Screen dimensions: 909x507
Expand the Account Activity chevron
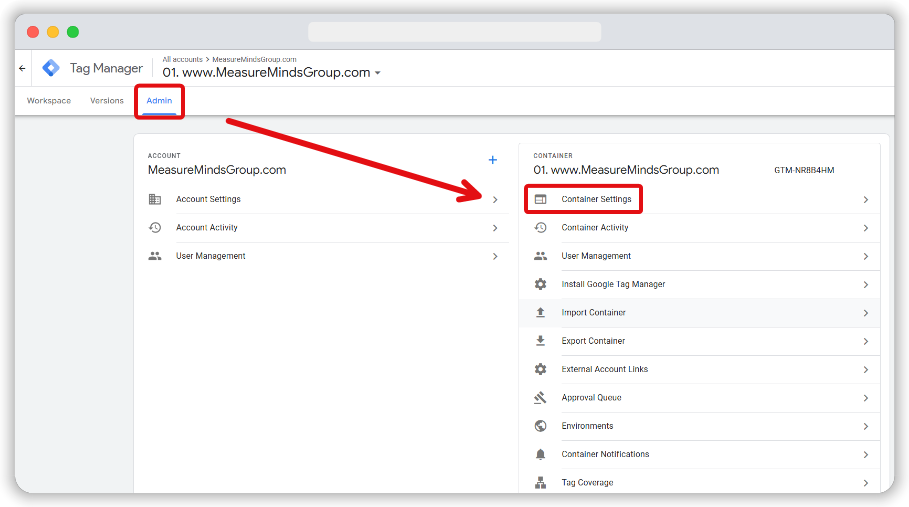495,228
